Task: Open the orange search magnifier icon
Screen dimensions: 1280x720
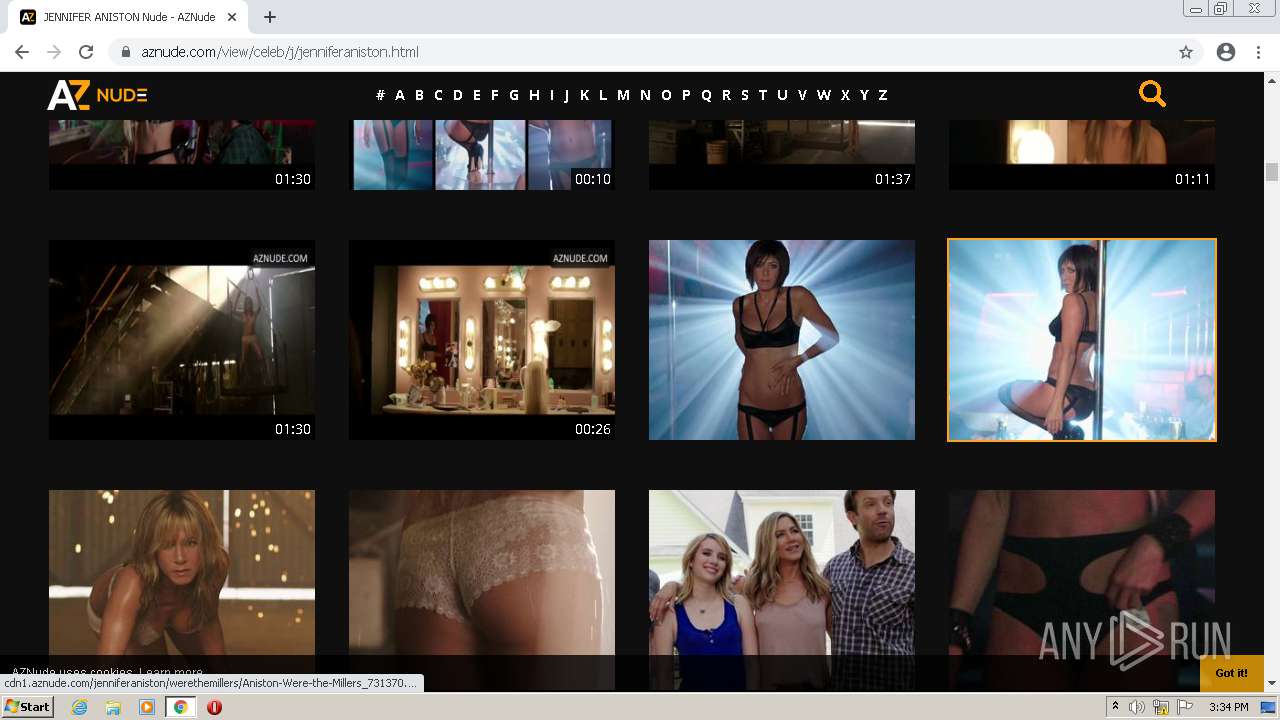Action: (1152, 94)
